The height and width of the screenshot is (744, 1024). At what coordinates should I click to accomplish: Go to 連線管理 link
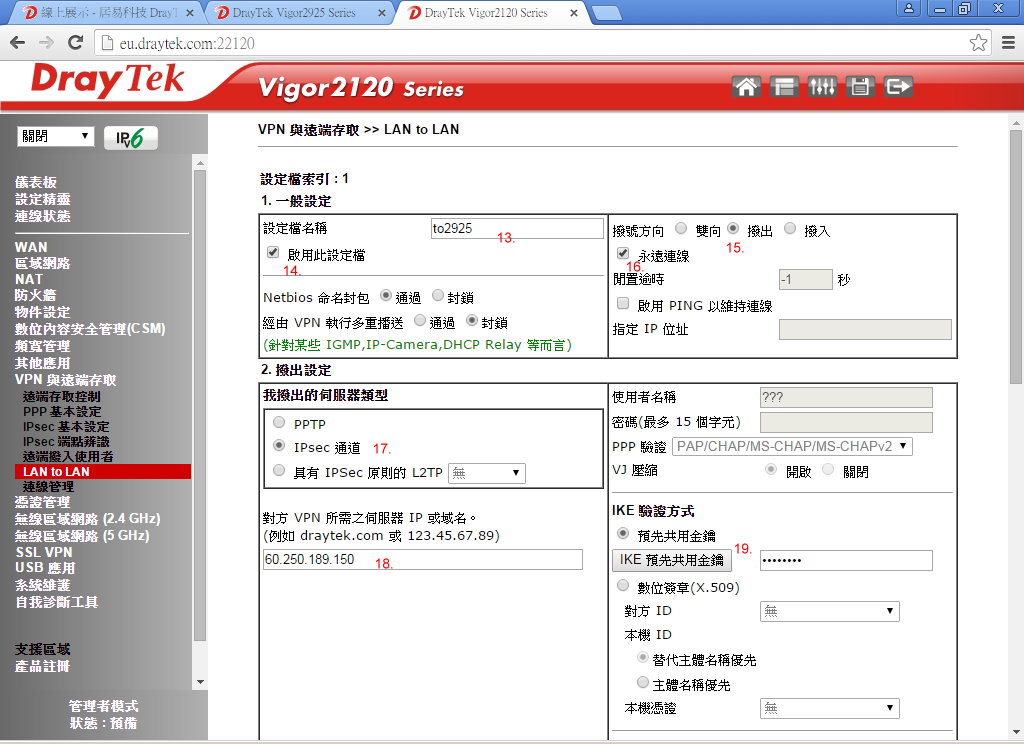pyautogui.click(x=48, y=487)
